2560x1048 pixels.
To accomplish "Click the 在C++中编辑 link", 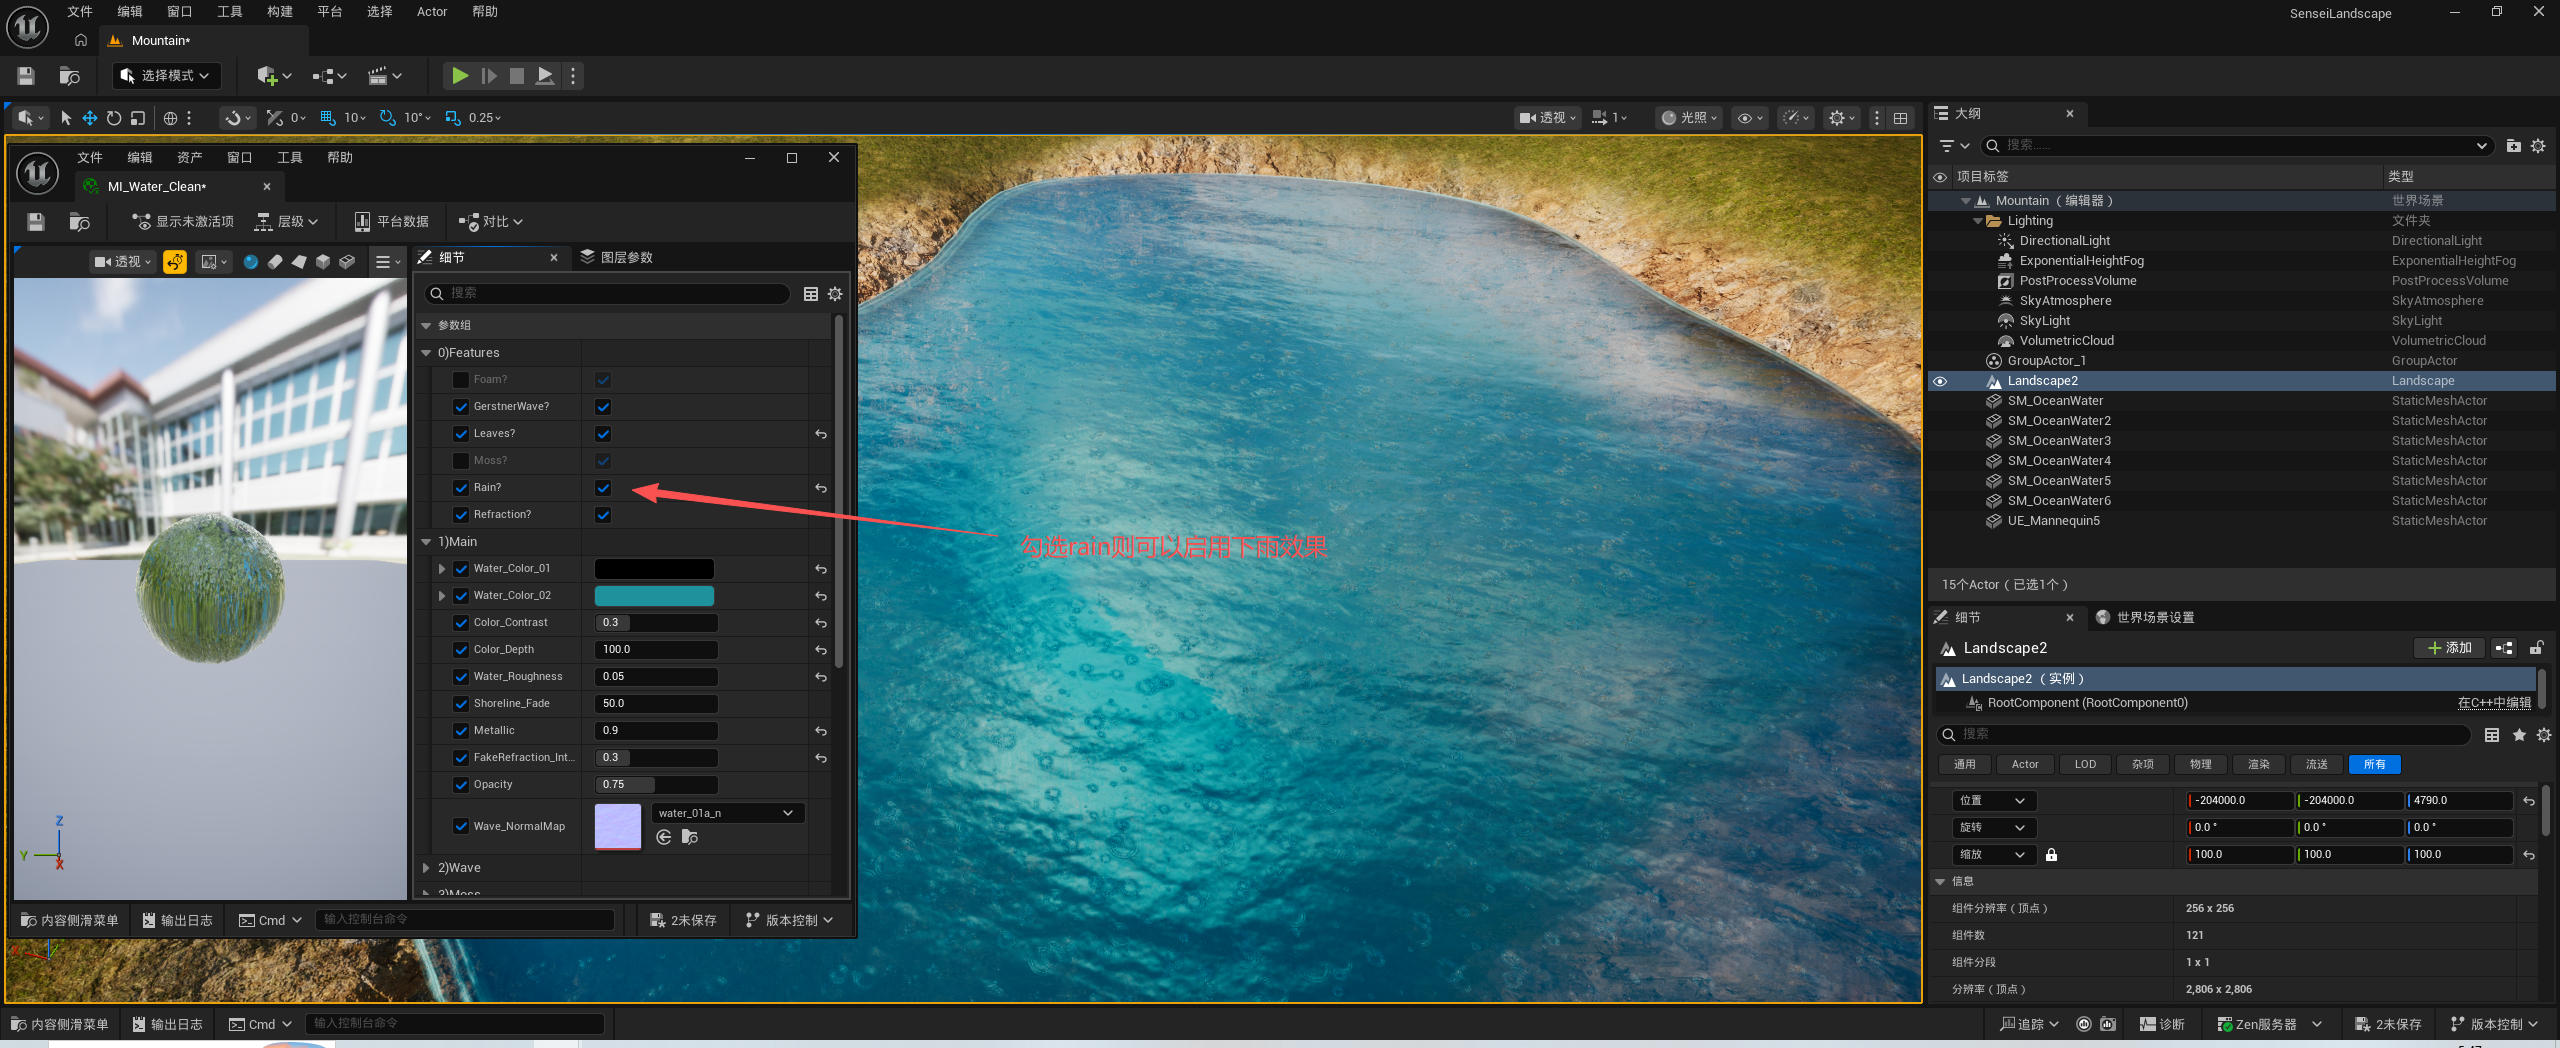I will (x=2494, y=703).
